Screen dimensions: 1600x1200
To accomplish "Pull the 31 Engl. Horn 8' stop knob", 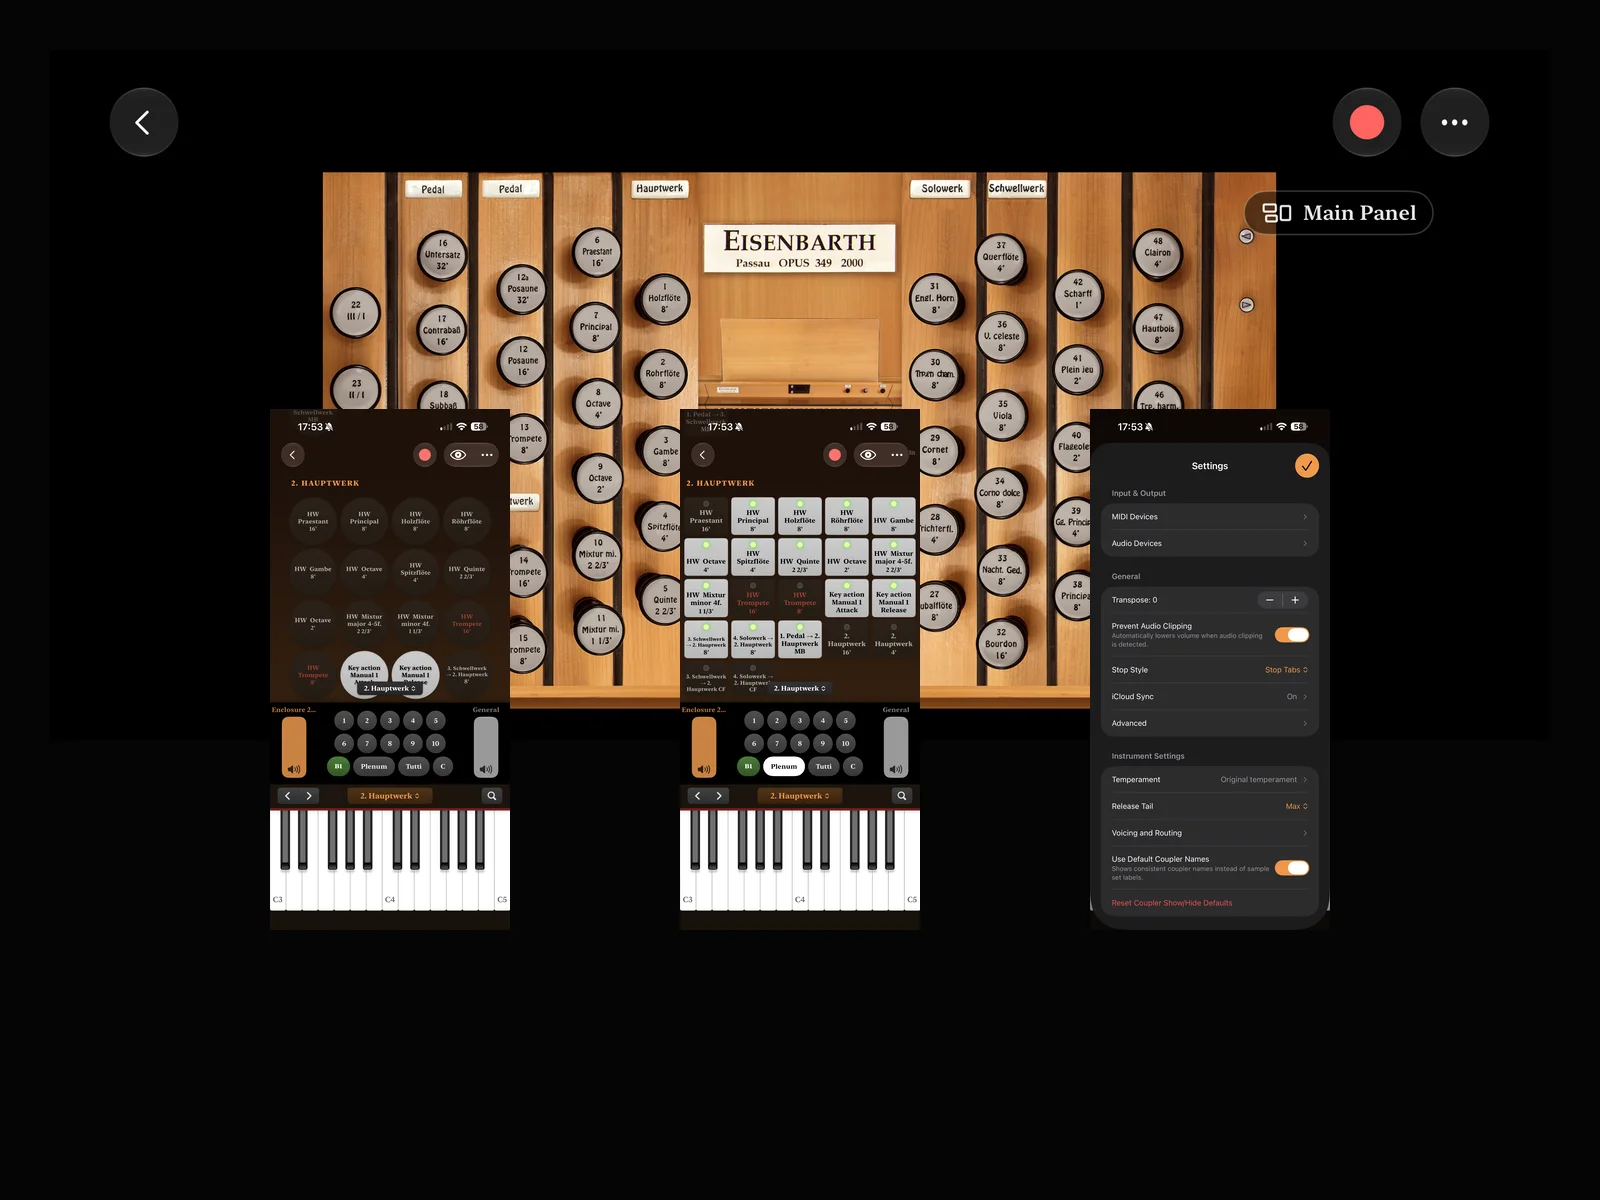I will click(935, 298).
